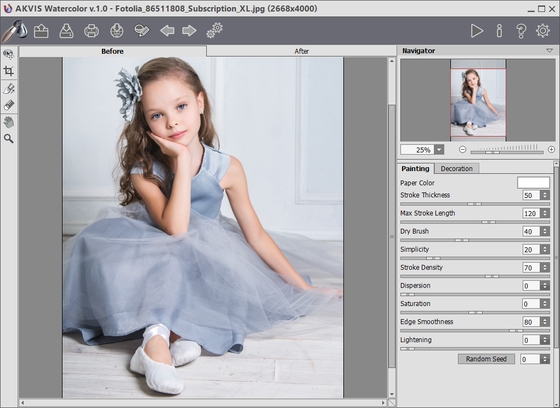
Task: Select the Hand pan tool
Action: [9, 122]
